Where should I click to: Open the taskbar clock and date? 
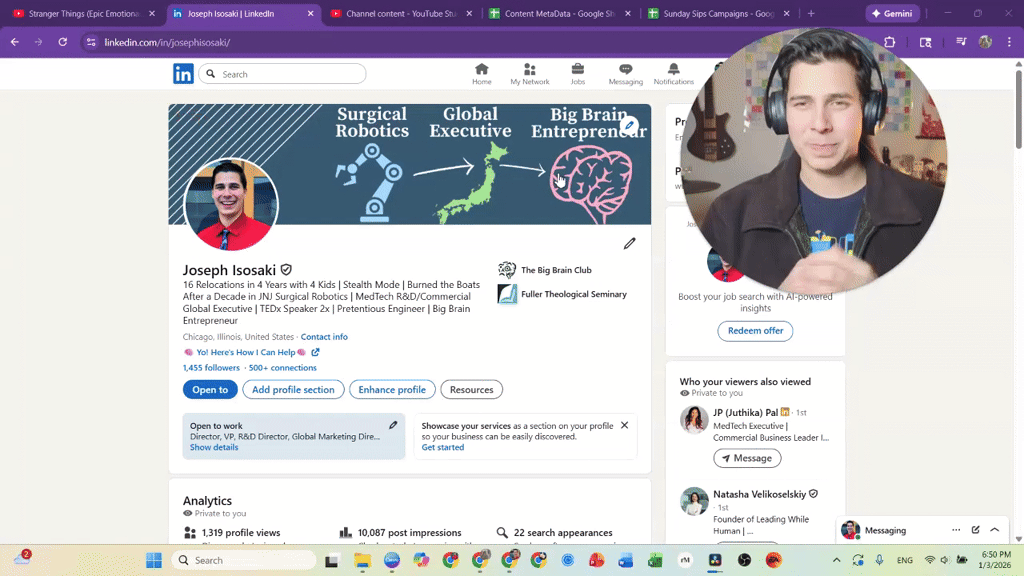coord(996,560)
